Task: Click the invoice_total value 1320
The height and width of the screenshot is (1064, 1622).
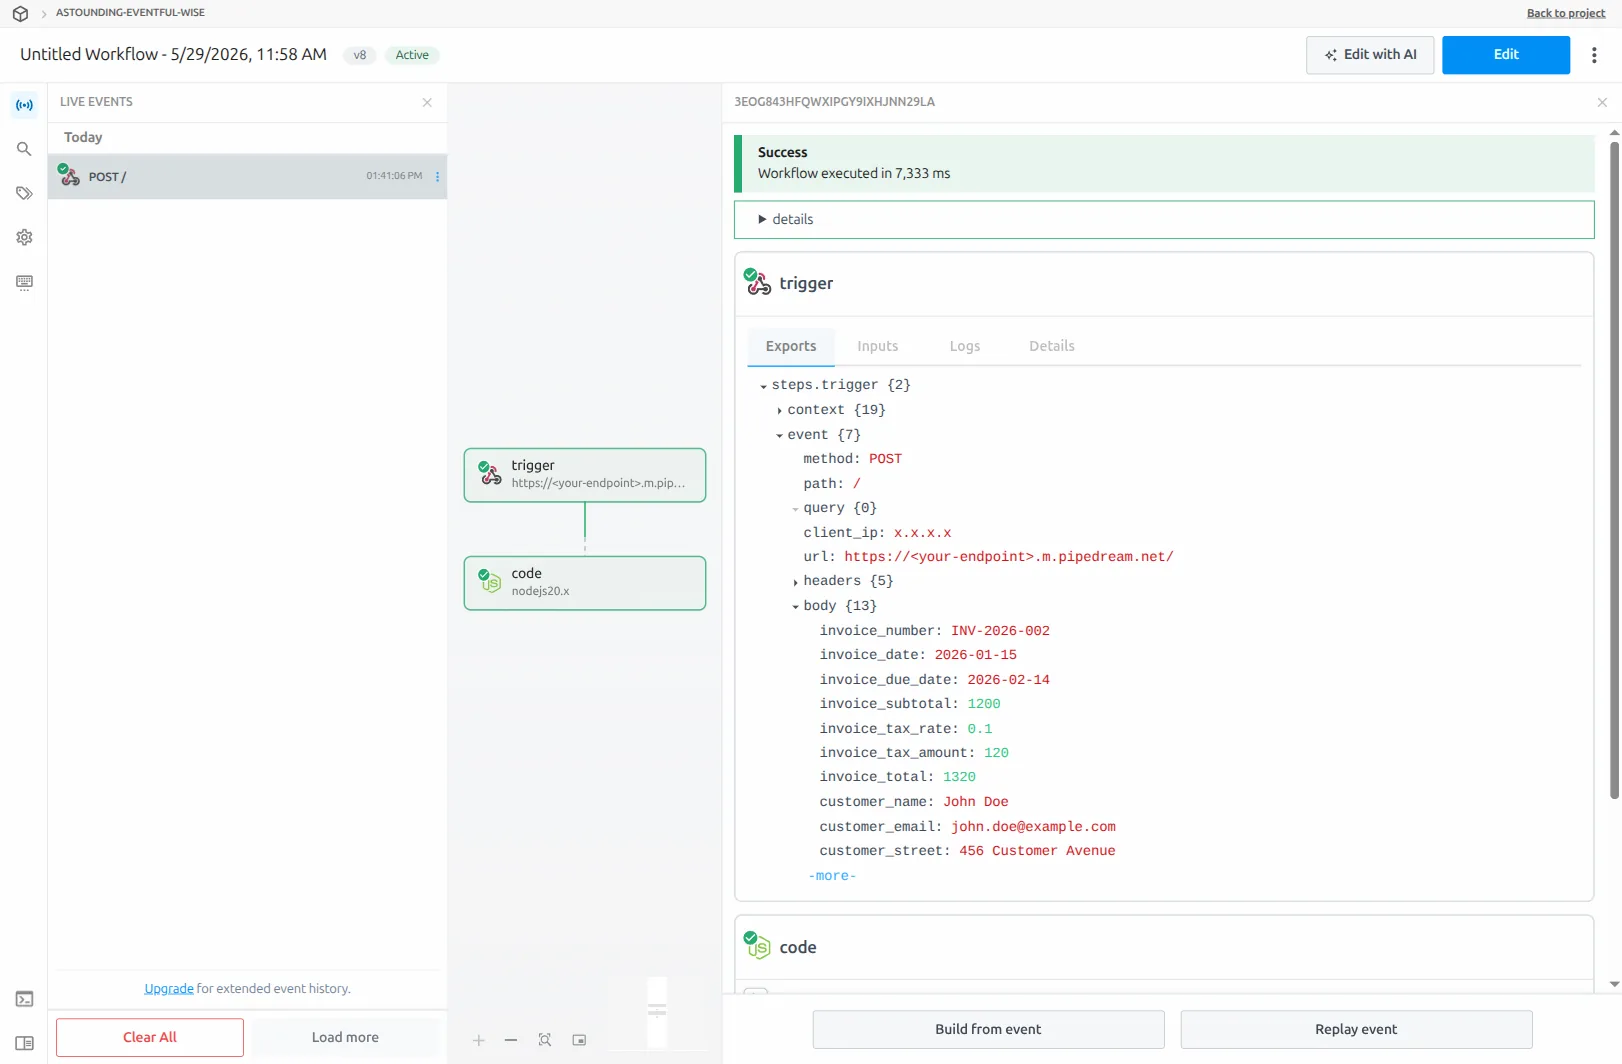Action: tap(959, 777)
